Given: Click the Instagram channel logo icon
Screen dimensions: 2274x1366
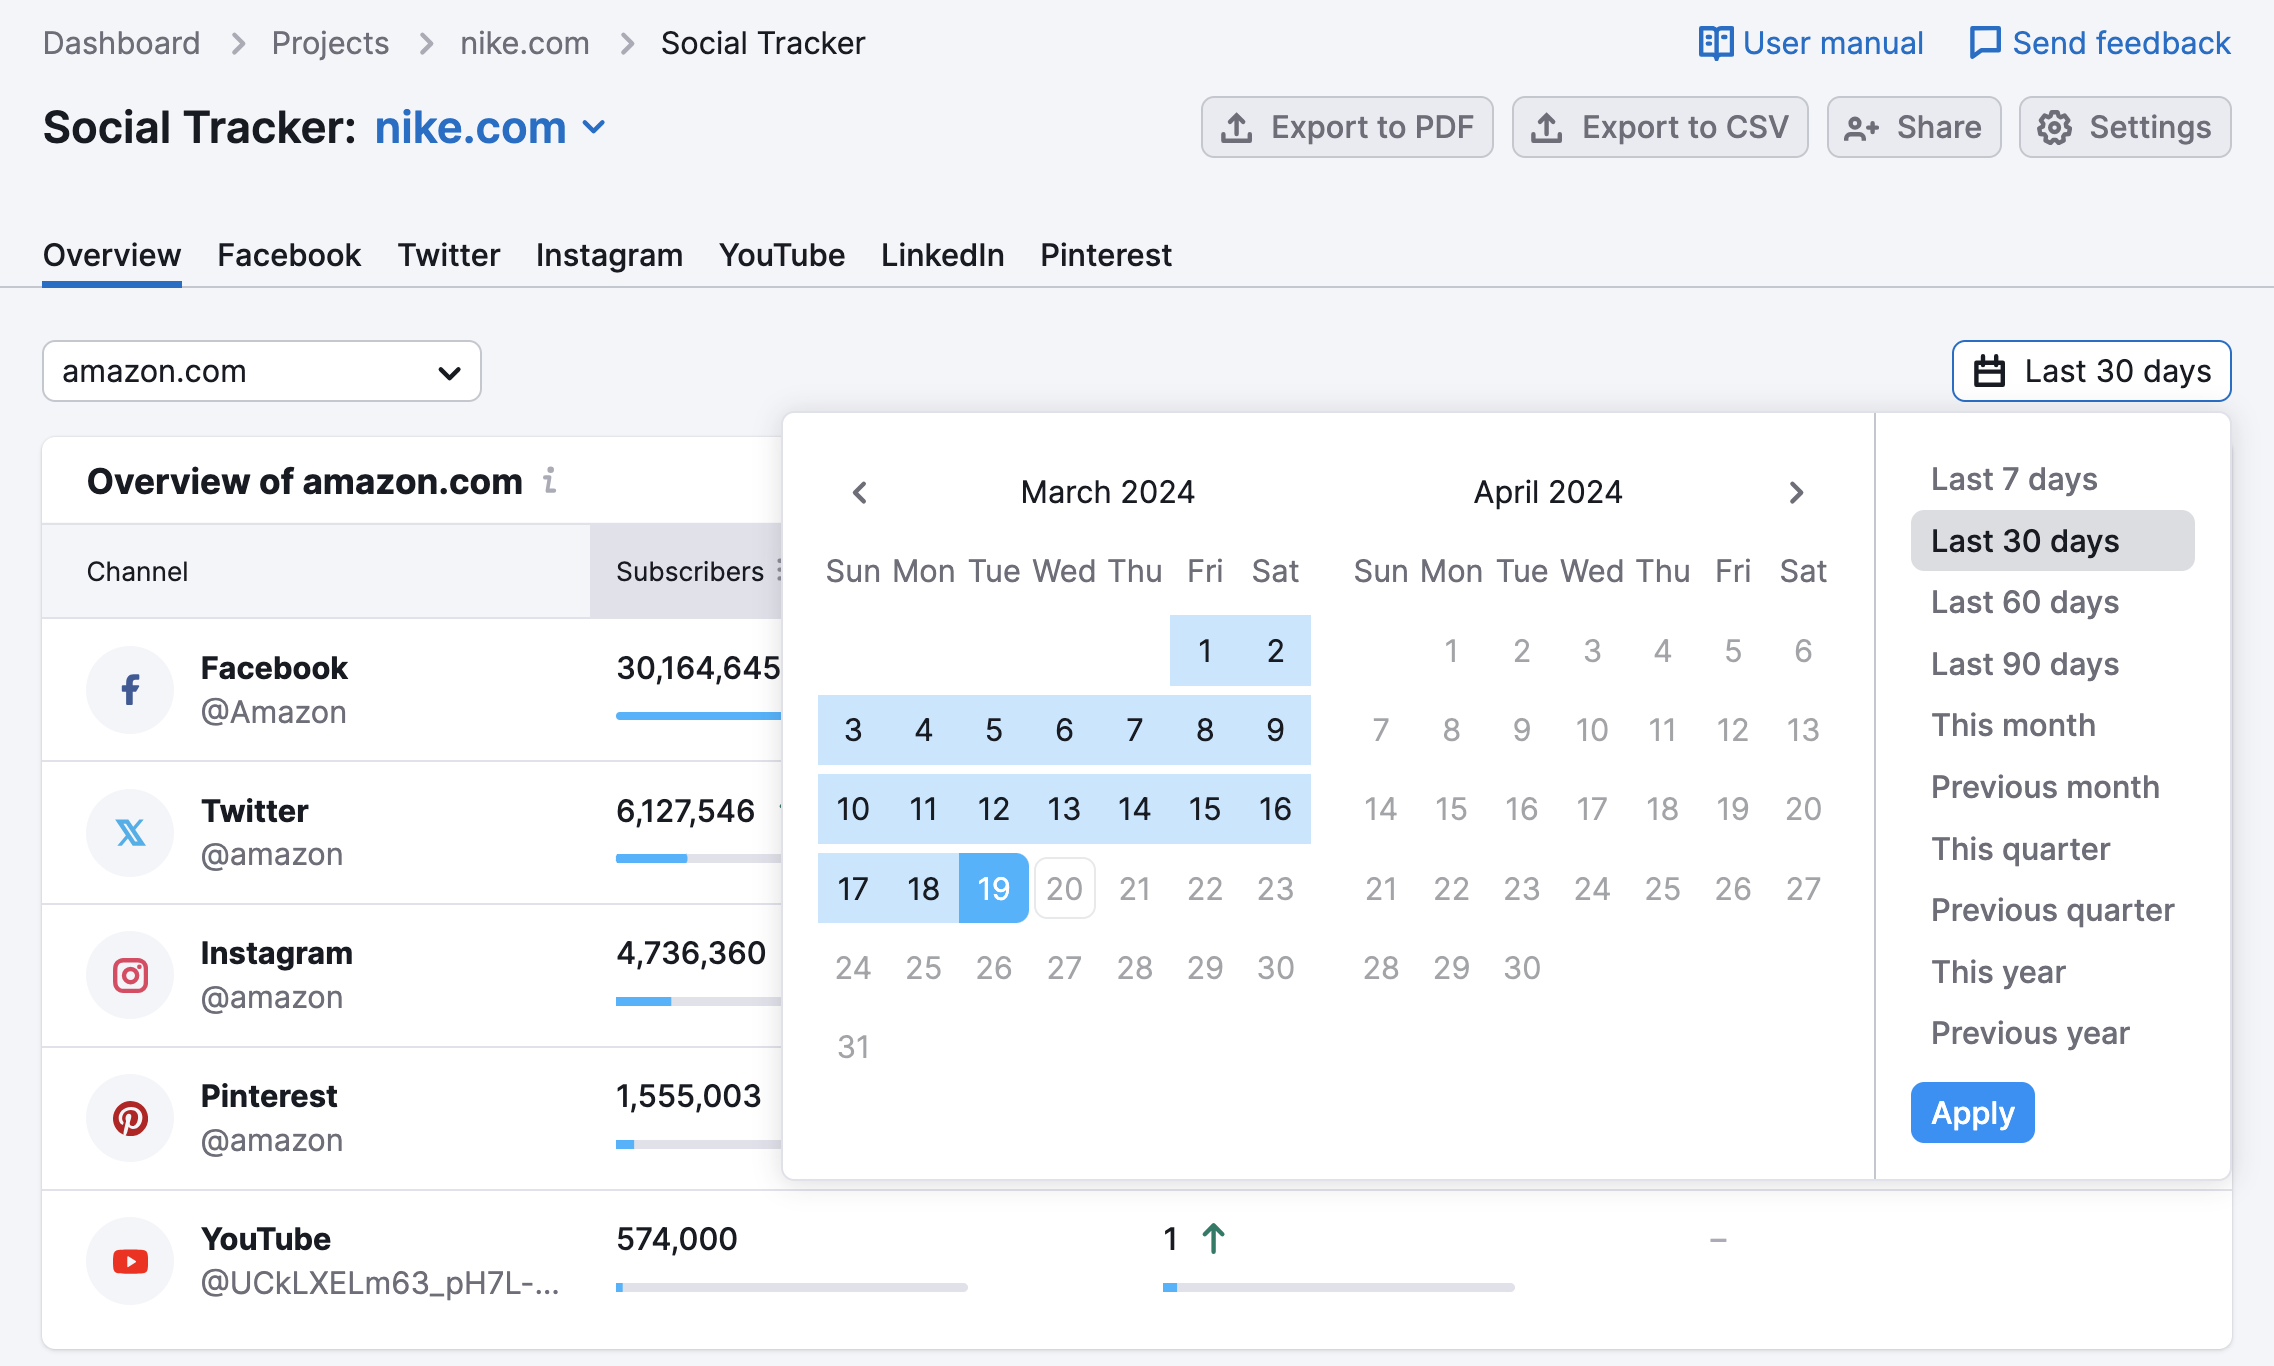Looking at the screenshot, I should (x=130, y=975).
